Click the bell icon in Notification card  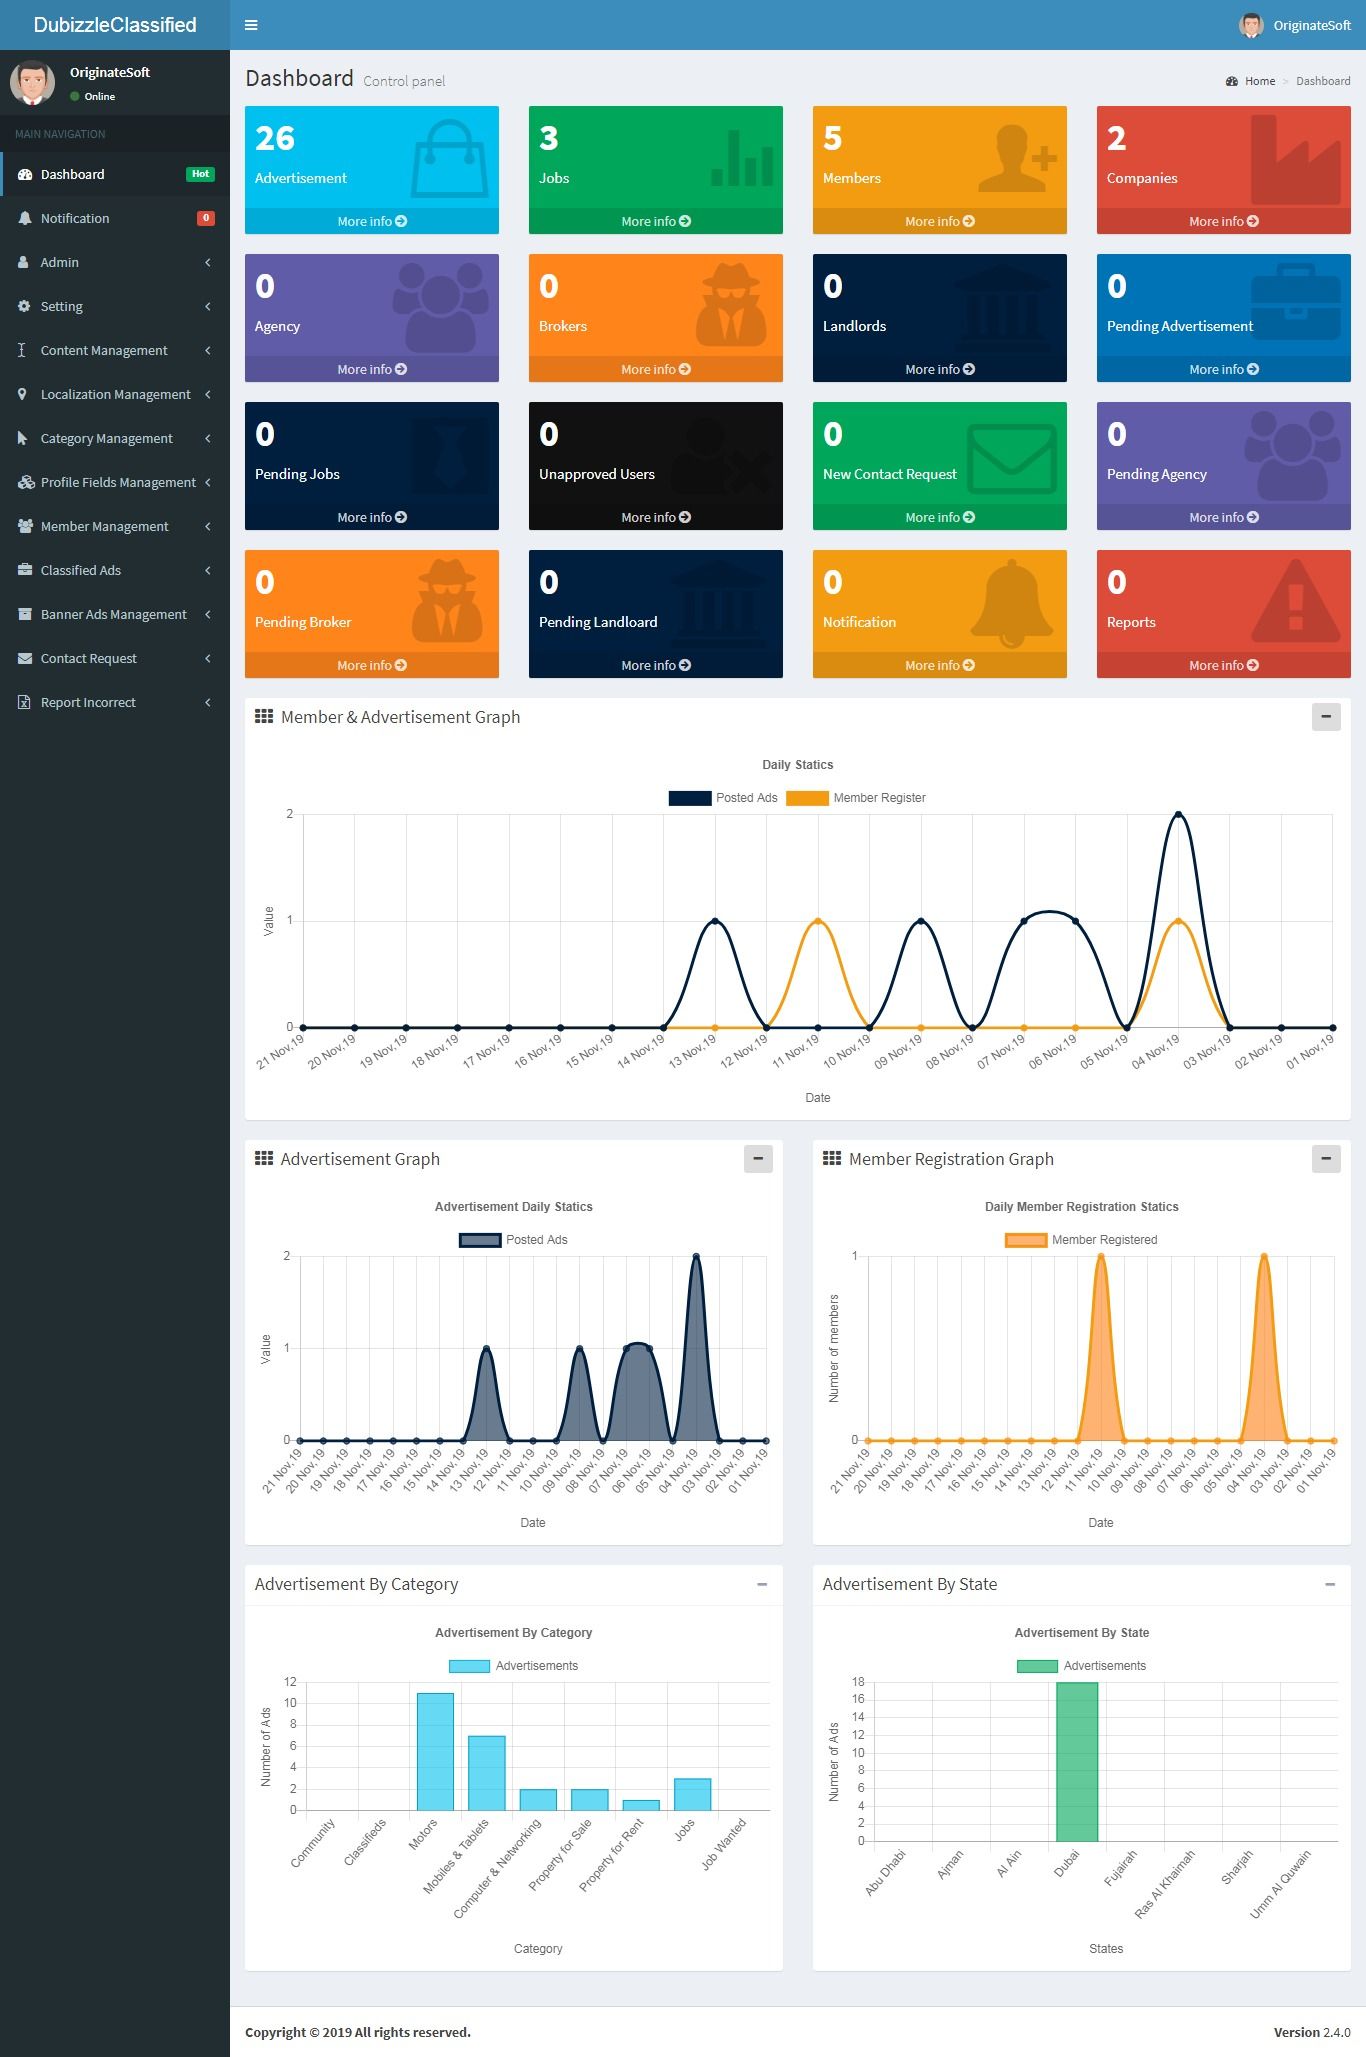pos(1012,604)
